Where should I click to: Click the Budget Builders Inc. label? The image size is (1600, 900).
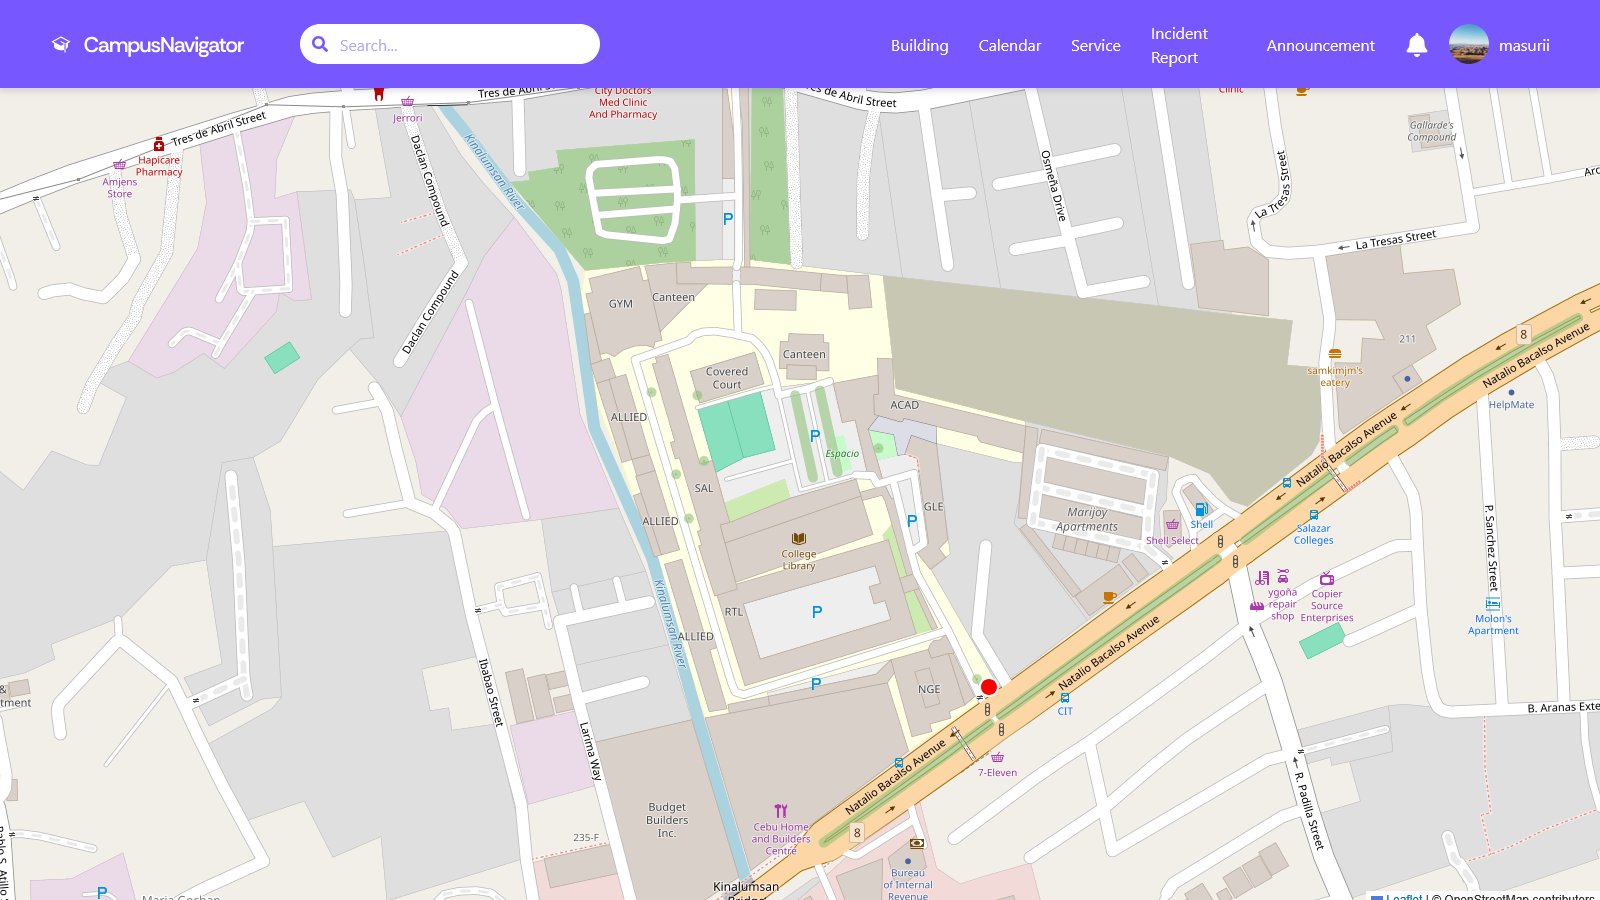[x=667, y=820]
